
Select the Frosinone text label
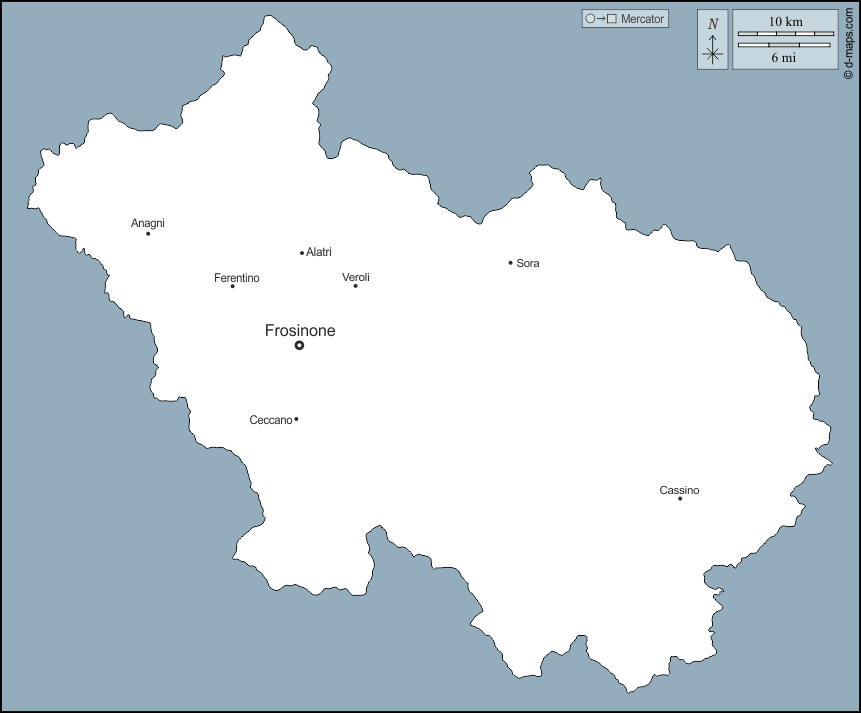(300, 330)
